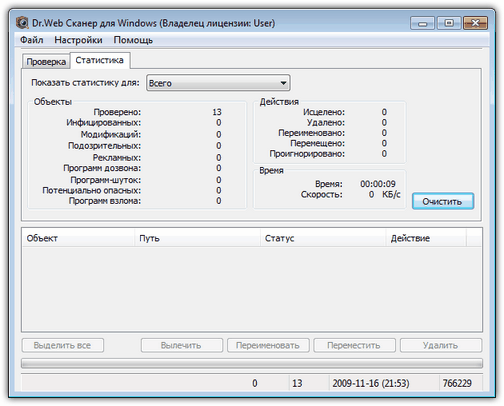Click the status bar date 2009-11-16 (21:53)

click(371, 383)
